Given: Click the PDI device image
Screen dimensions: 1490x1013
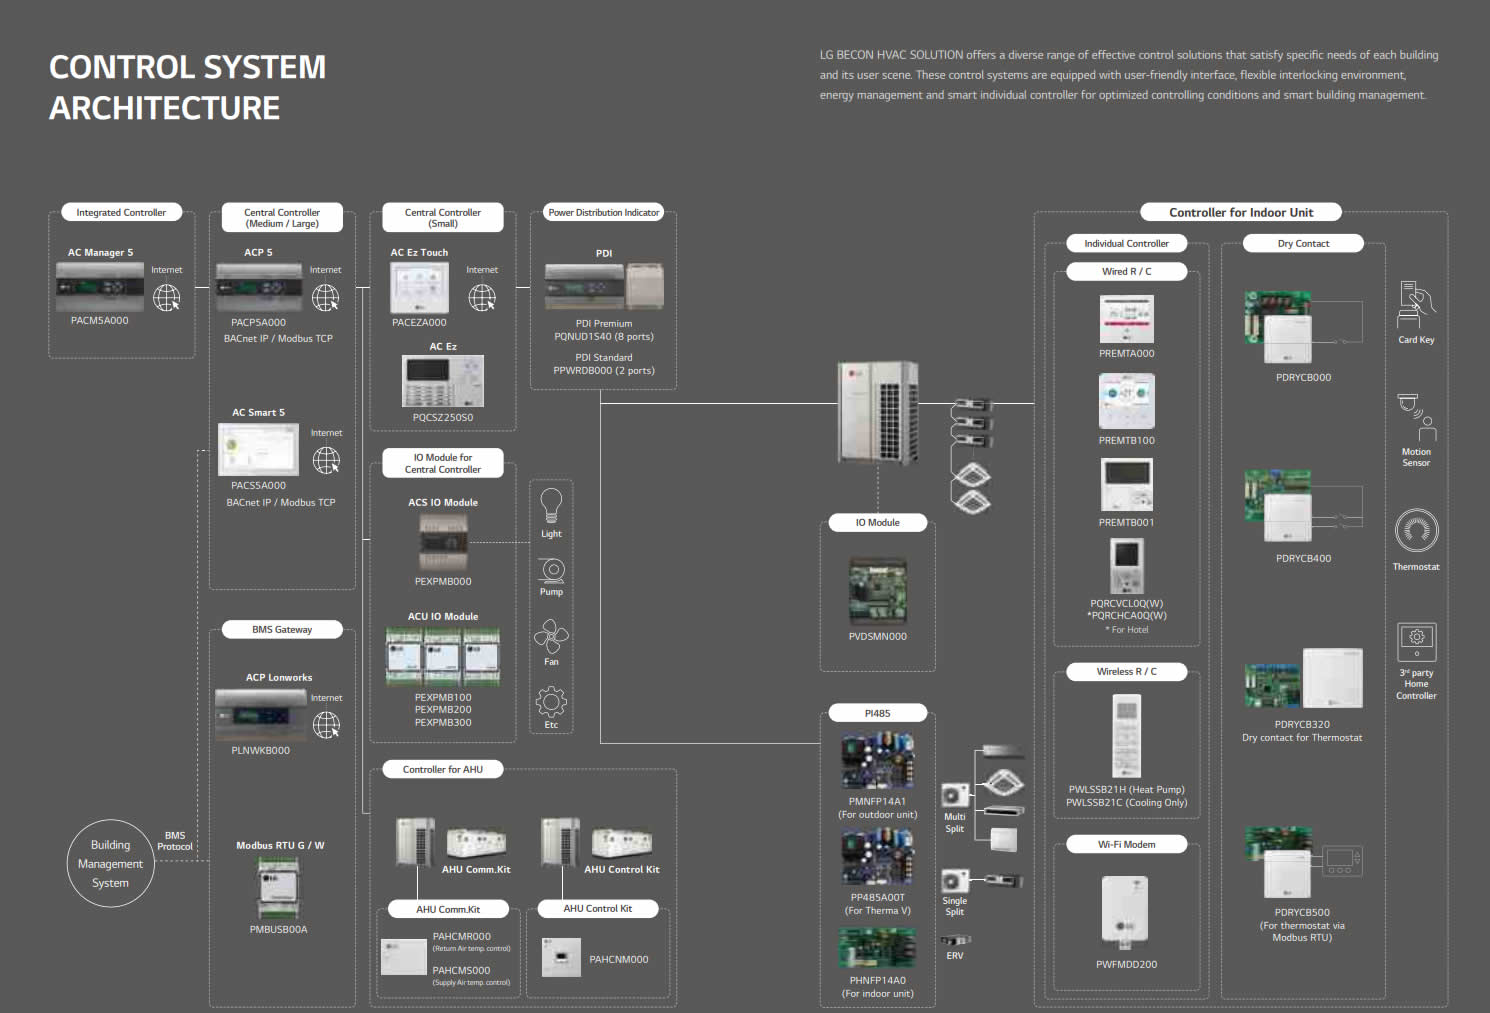Looking at the screenshot, I should pyautogui.click(x=604, y=287).
